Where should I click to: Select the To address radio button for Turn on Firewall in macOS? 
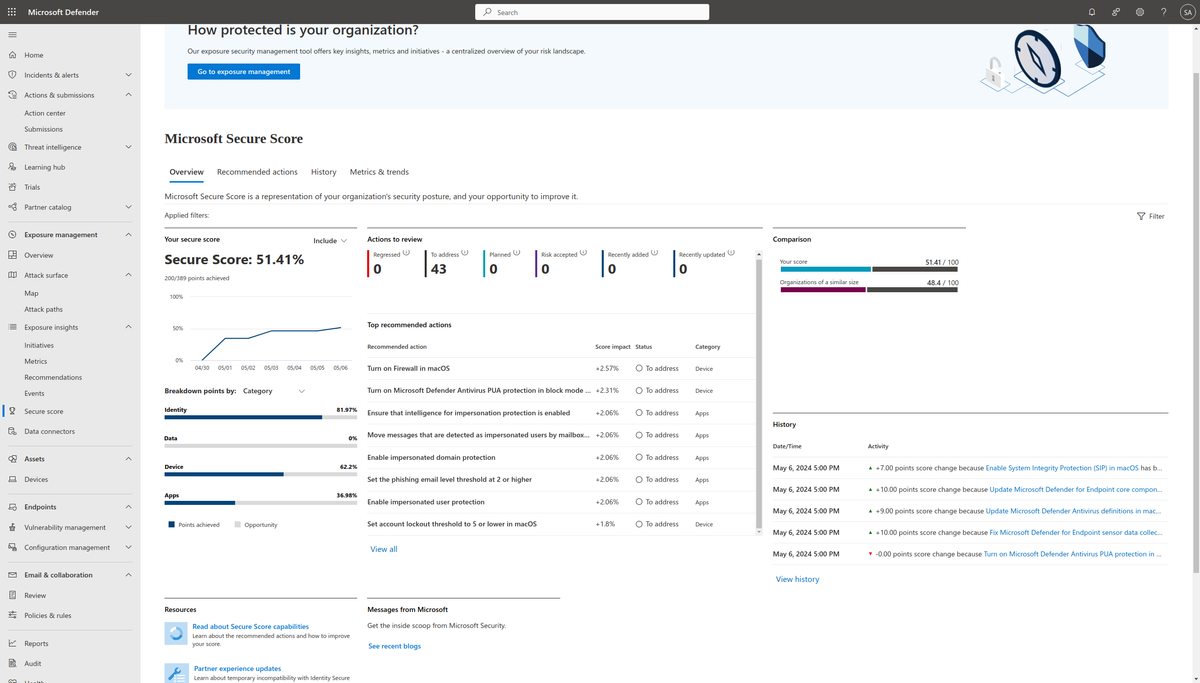coord(638,368)
